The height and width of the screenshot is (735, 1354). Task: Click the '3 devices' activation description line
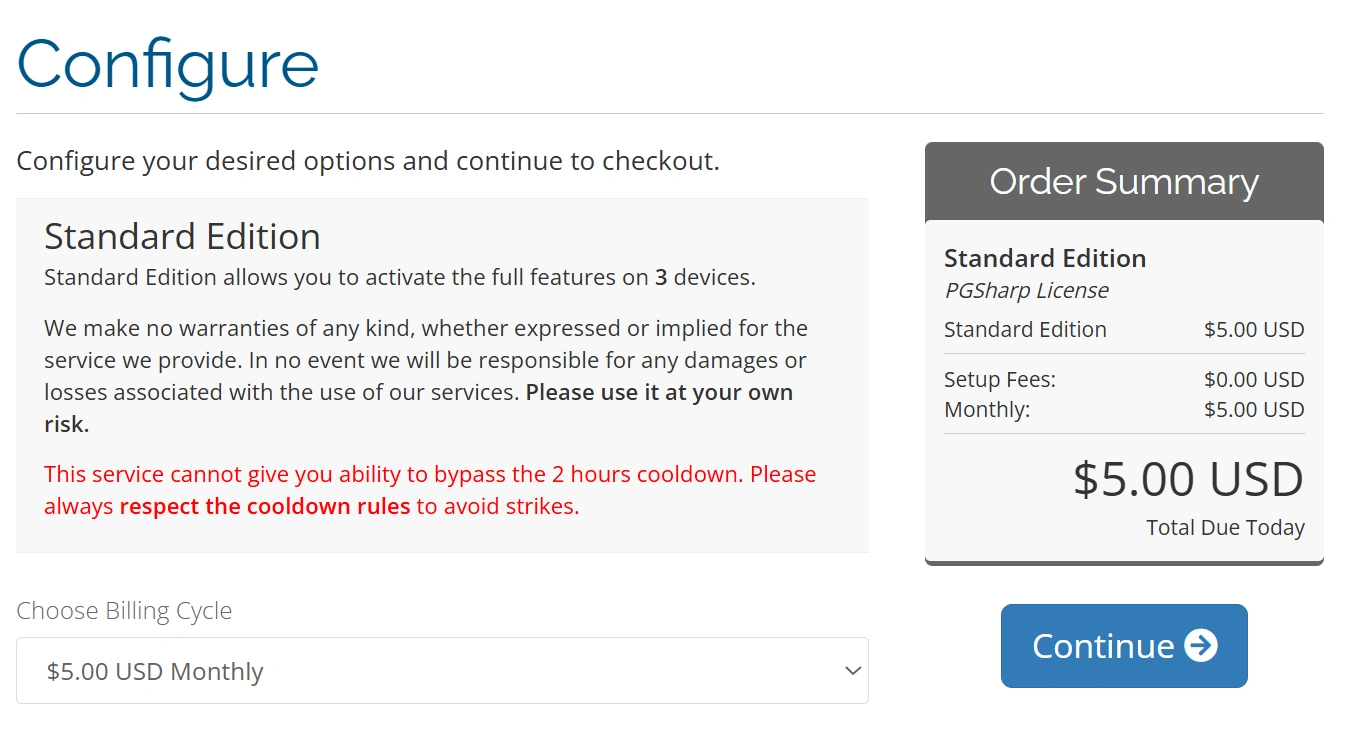400,278
